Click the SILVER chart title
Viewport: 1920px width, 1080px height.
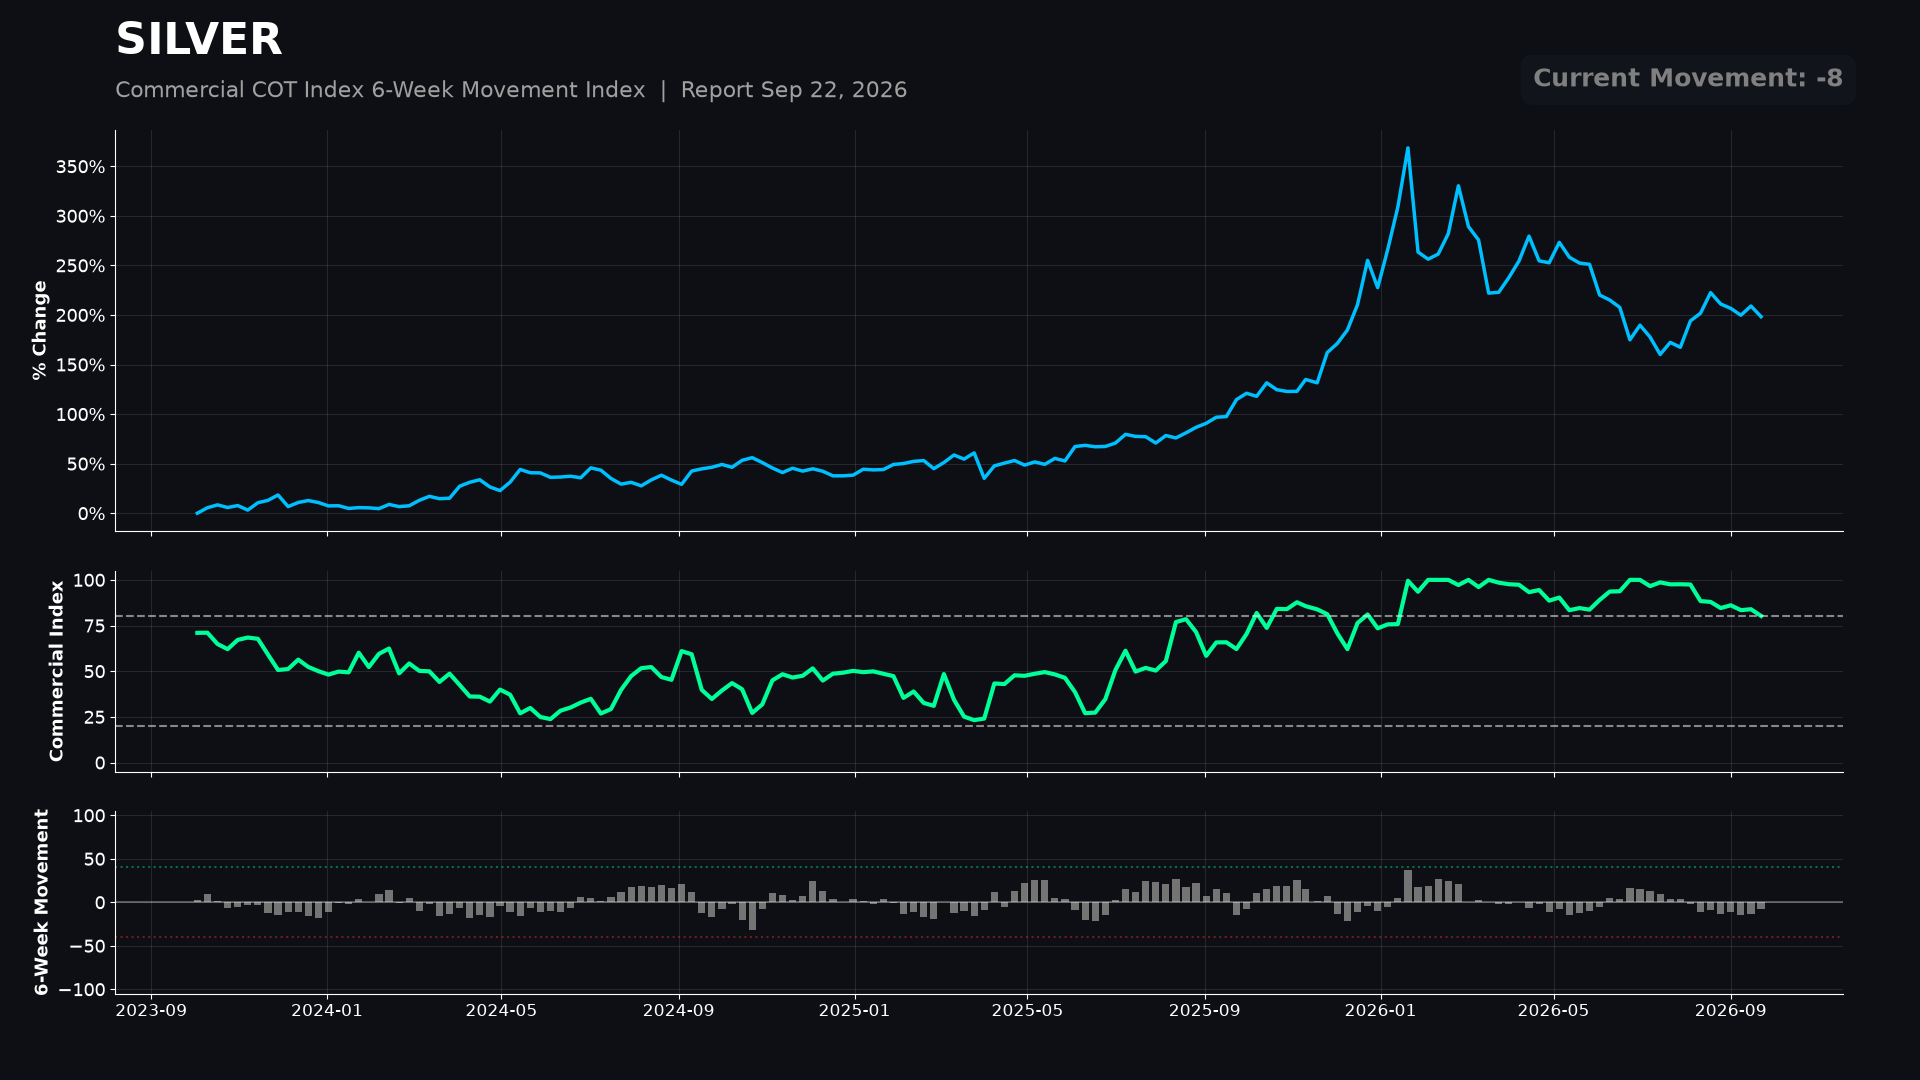coord(199,40)
